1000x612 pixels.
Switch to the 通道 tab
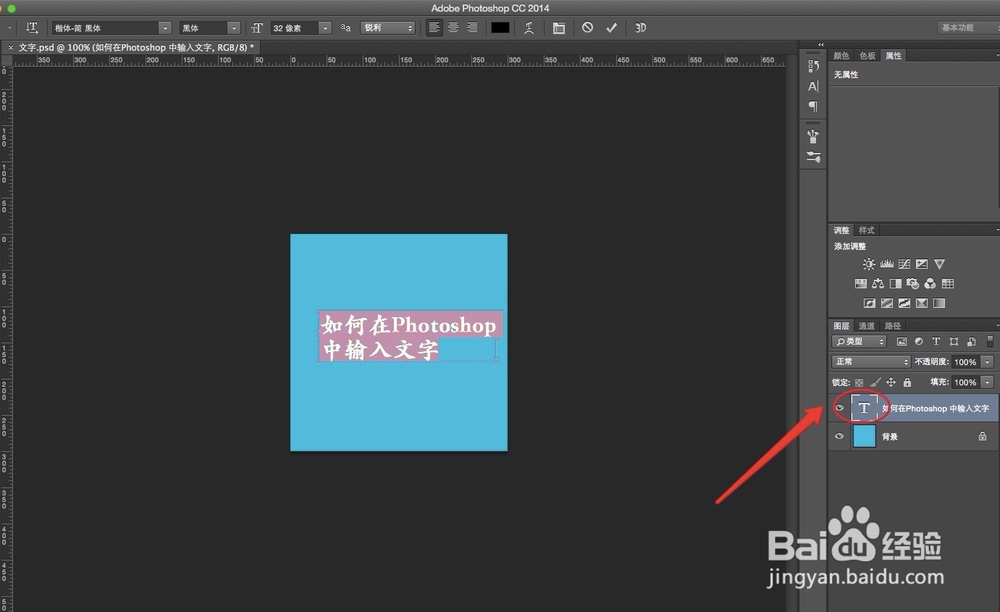[866, 326]
